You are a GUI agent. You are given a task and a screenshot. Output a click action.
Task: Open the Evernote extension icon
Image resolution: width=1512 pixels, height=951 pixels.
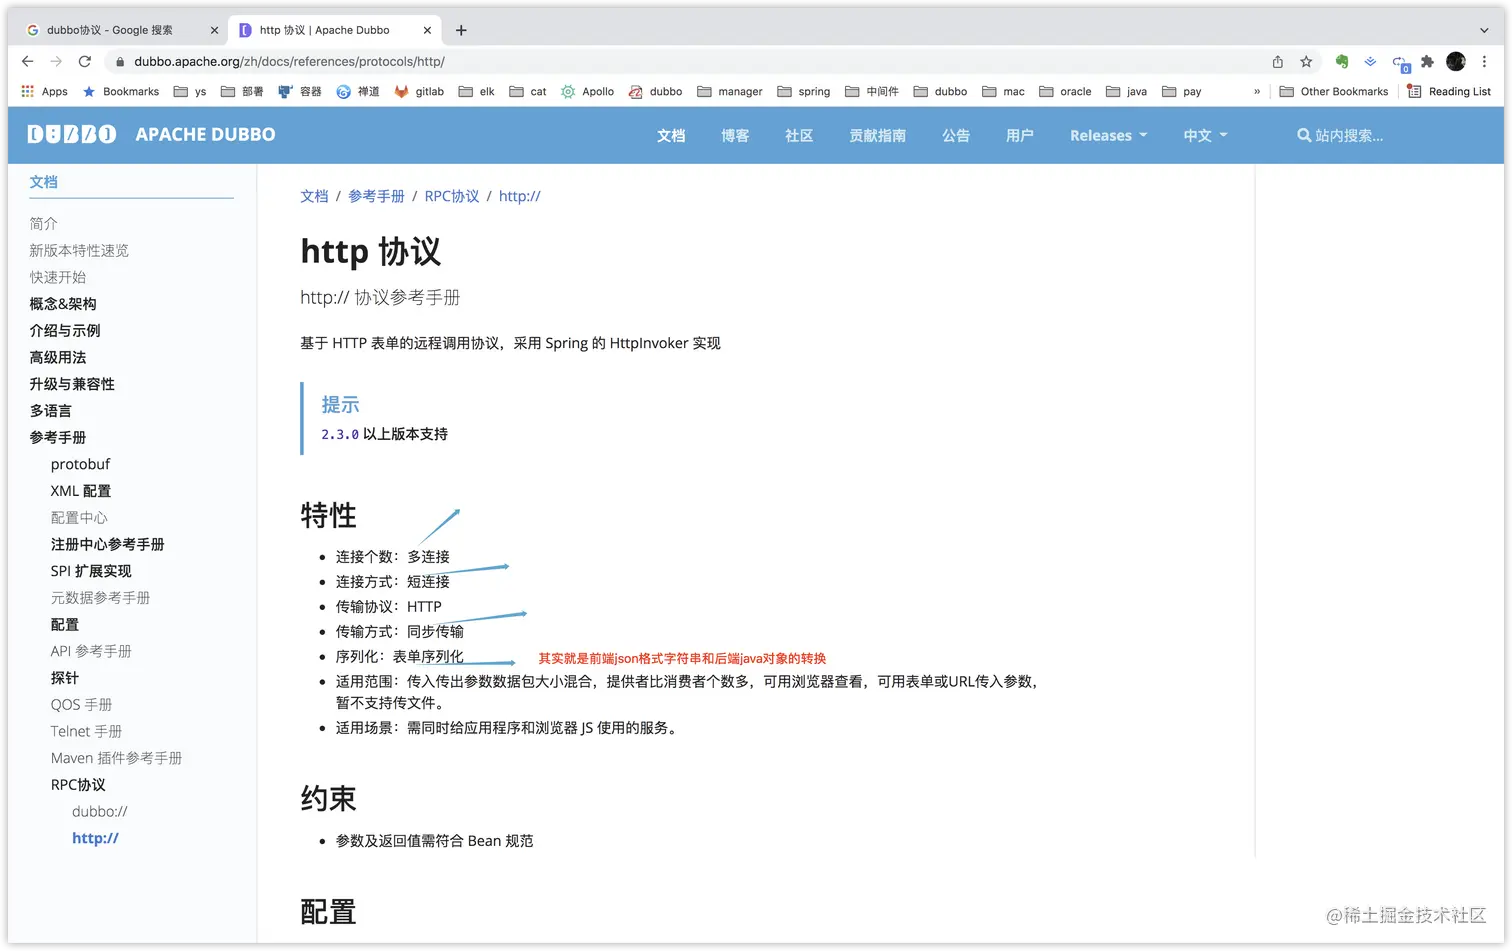(x=1342, y=61)
